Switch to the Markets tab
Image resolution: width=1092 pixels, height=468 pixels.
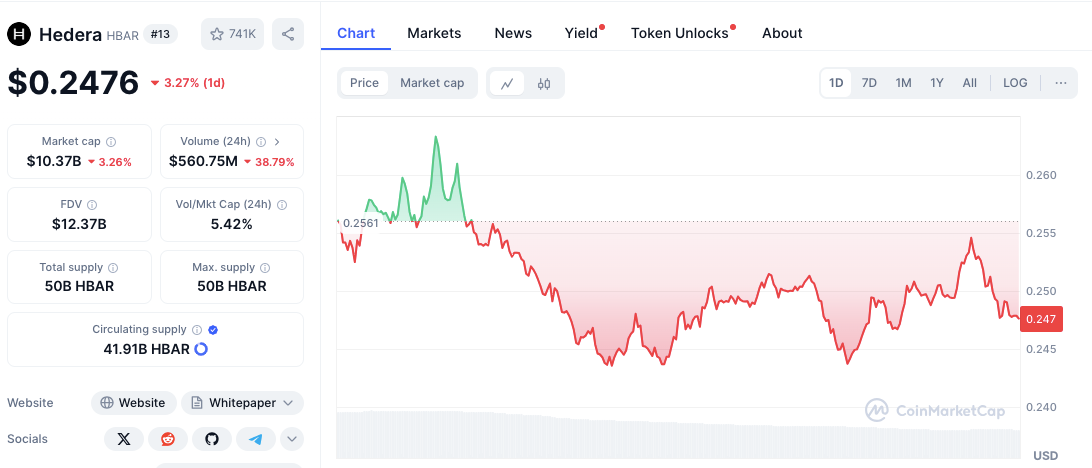pos(434,33)
